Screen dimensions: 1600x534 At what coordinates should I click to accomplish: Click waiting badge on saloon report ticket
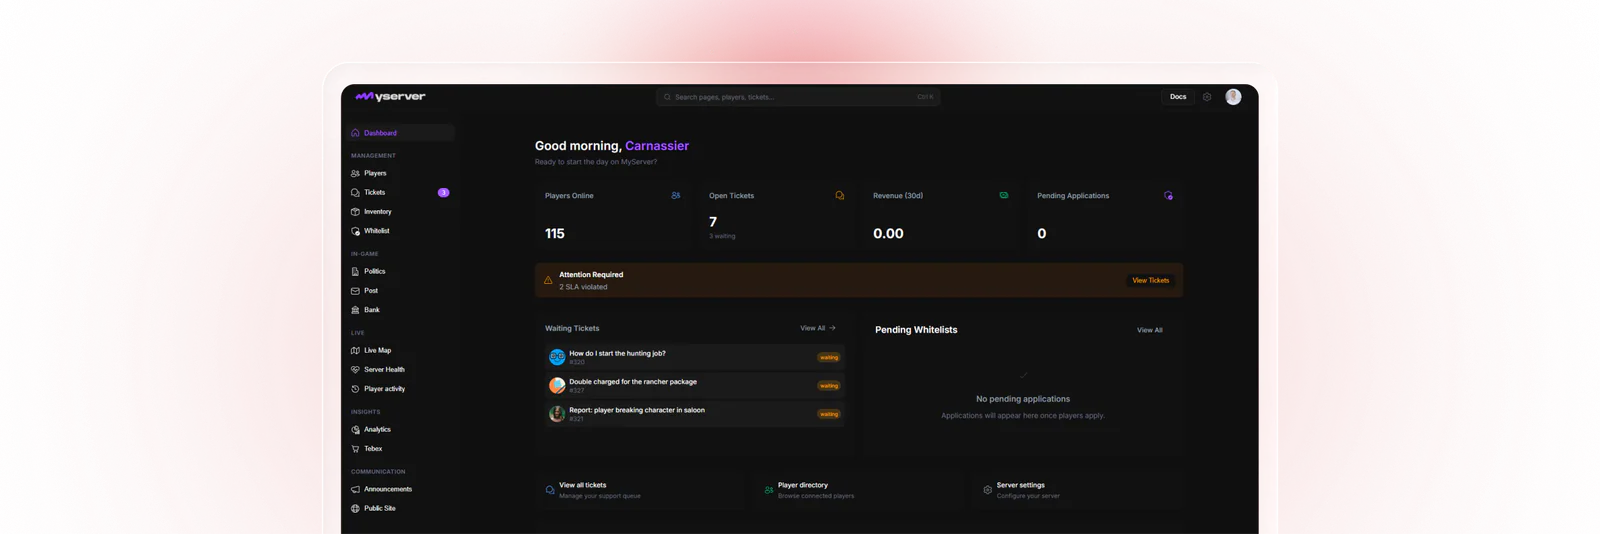pyautogui.click(x=829, y=414)
